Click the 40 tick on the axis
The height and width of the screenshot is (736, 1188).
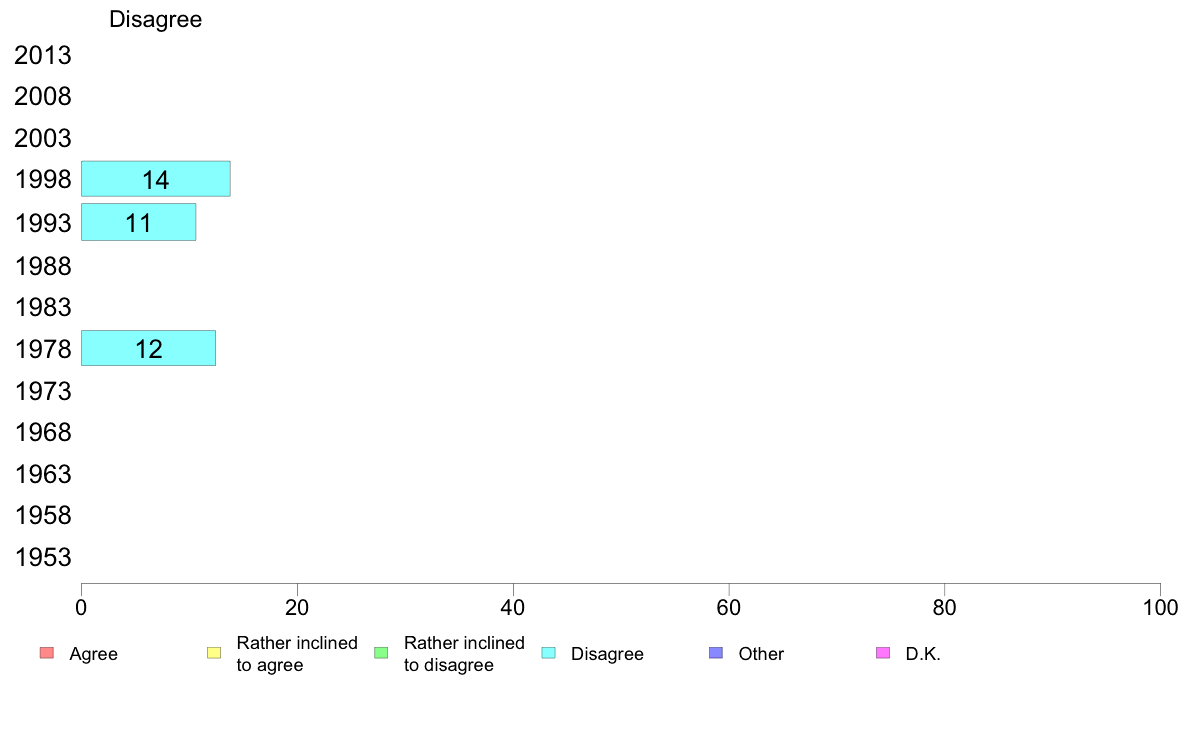513,607
